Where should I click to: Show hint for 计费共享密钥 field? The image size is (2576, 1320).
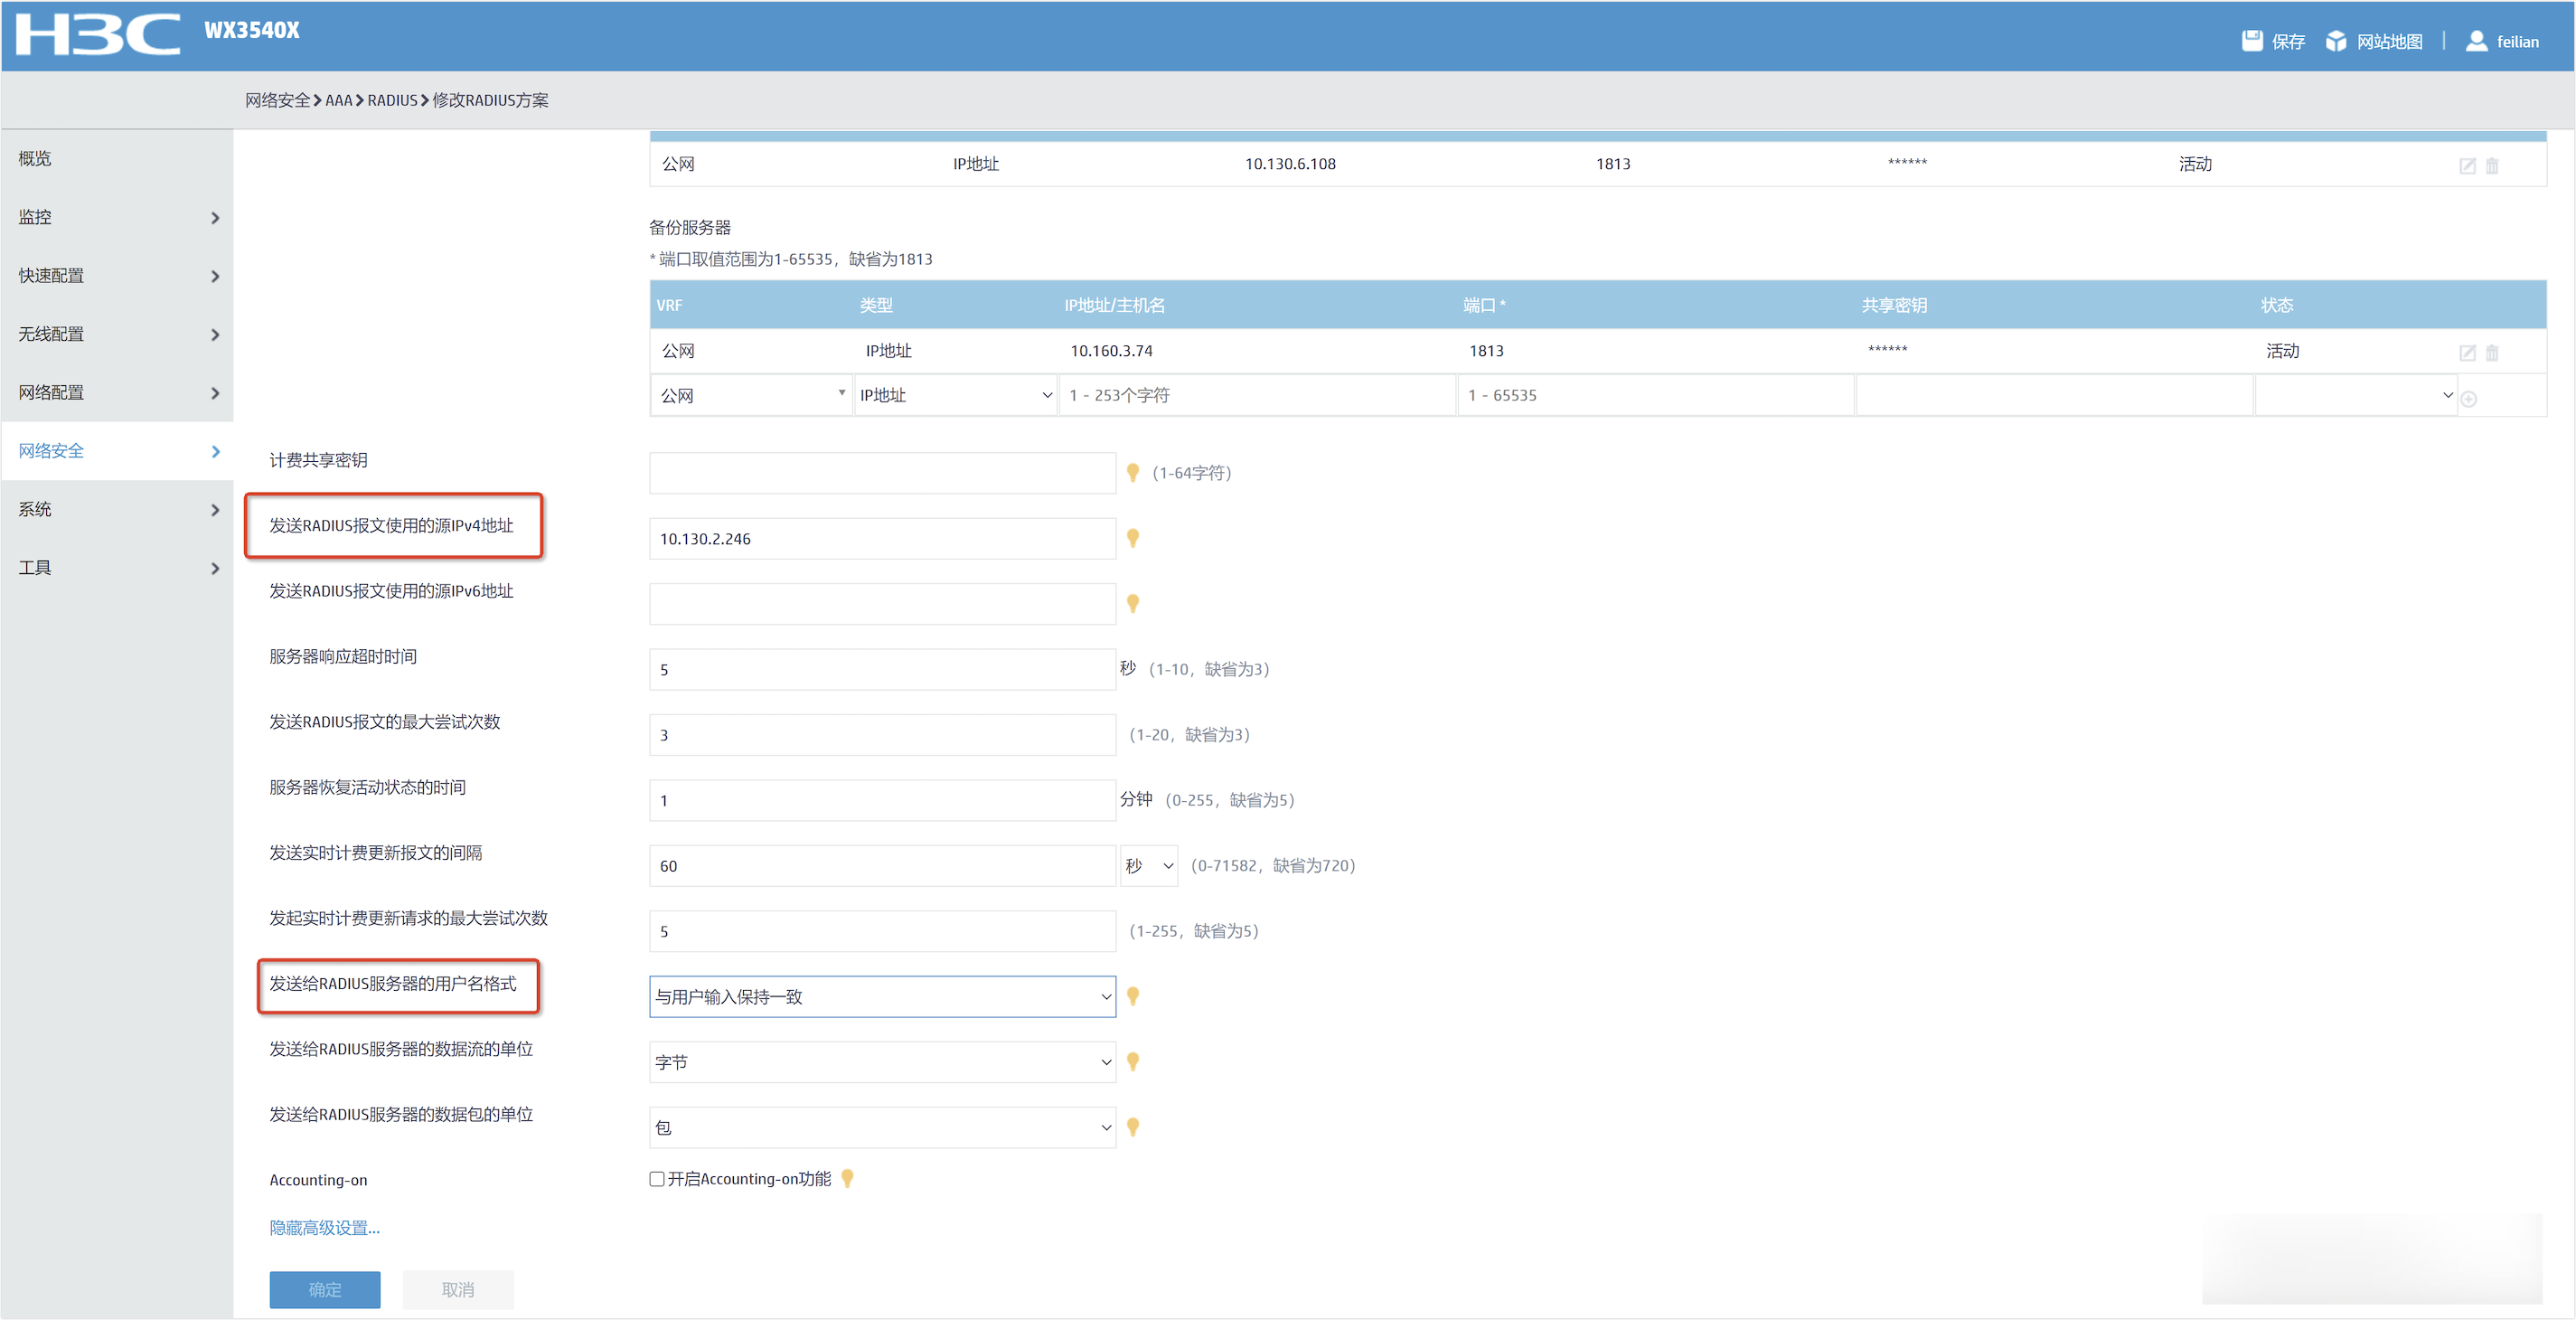pos(1133,472)
